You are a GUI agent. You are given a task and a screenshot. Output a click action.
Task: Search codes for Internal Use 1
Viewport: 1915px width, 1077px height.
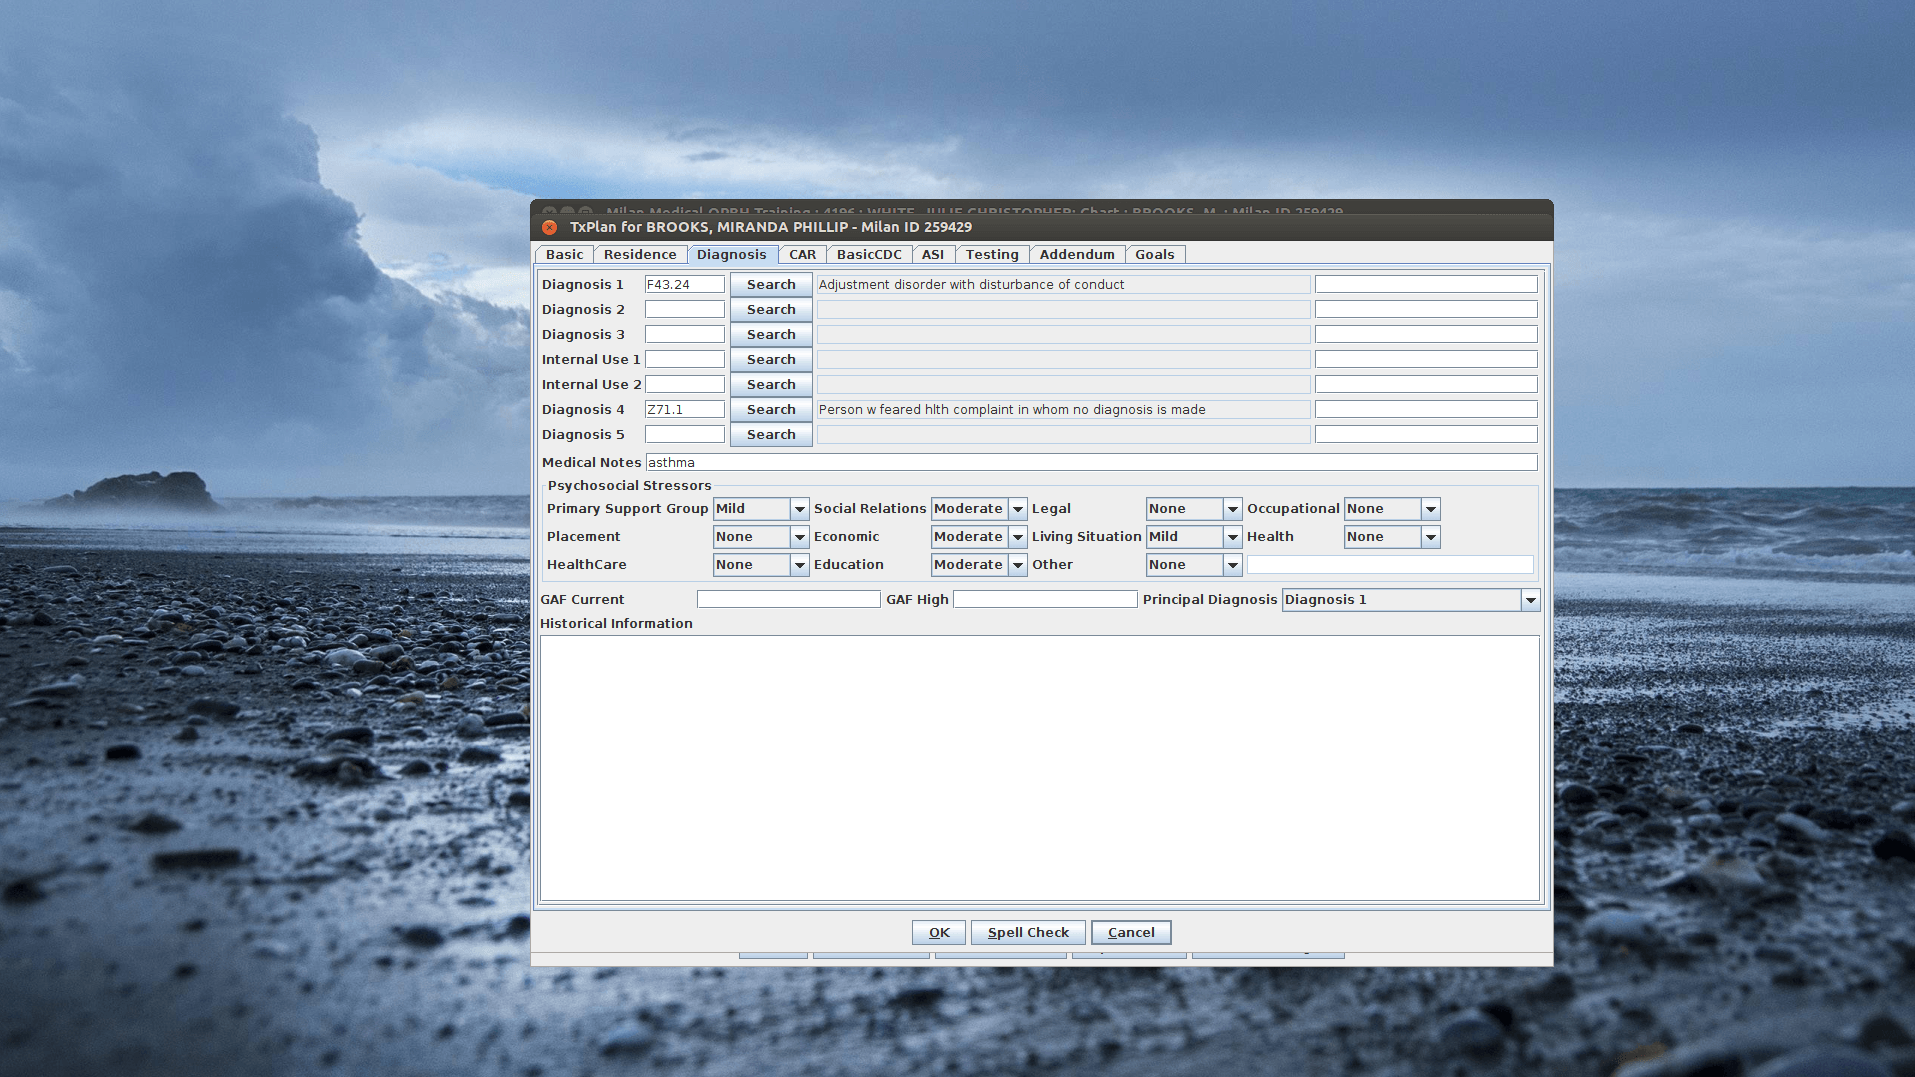click(771, 360)
